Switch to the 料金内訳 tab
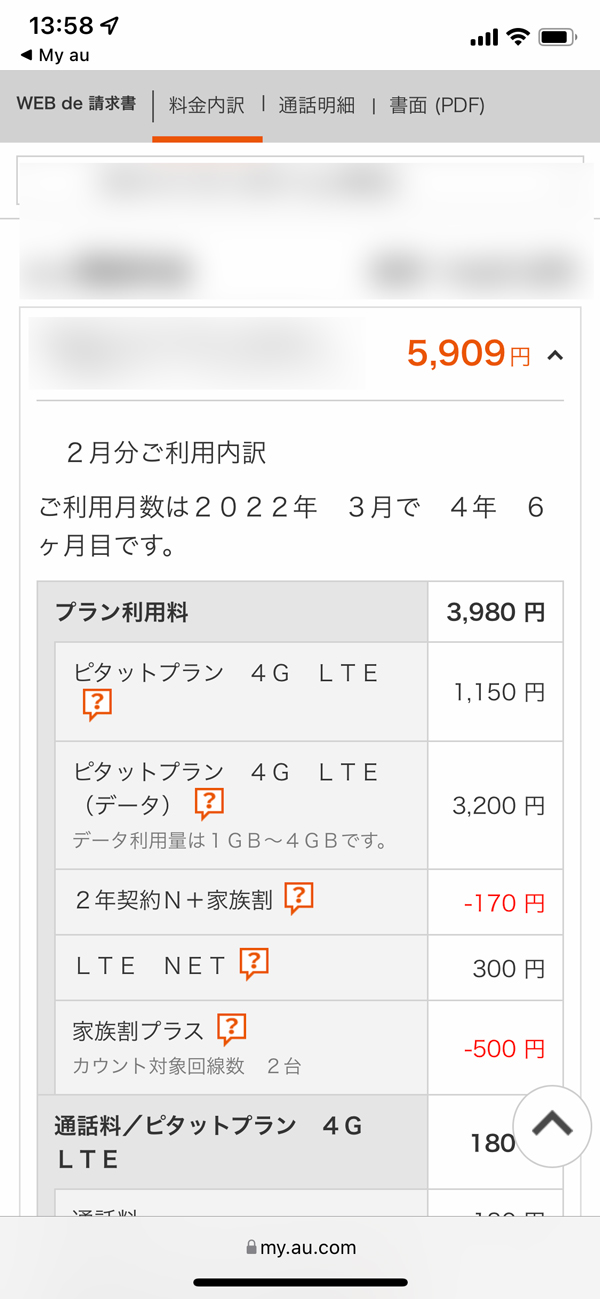600x1299 pixels. 207,106
